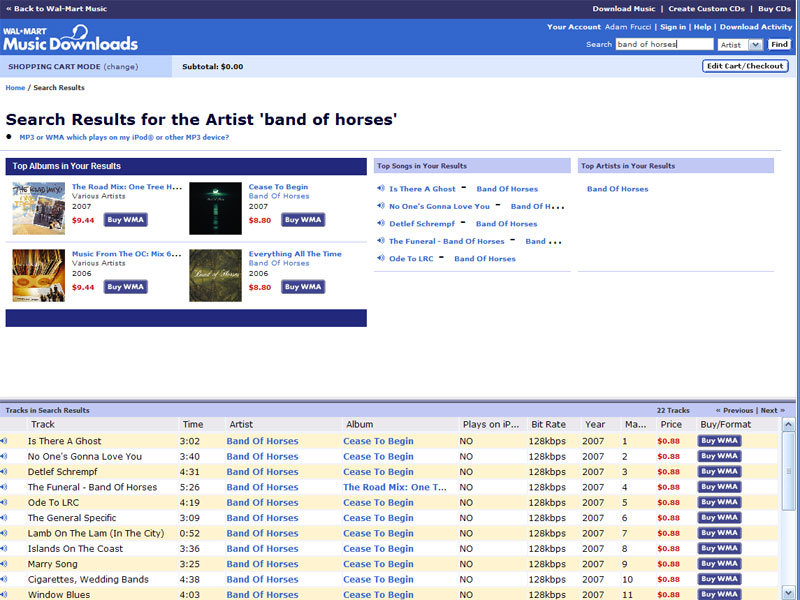Play preview of Is There A Ghost in top songs
Image resolution: width=800 pixels, height=600 pixels.
pos(381,188)
